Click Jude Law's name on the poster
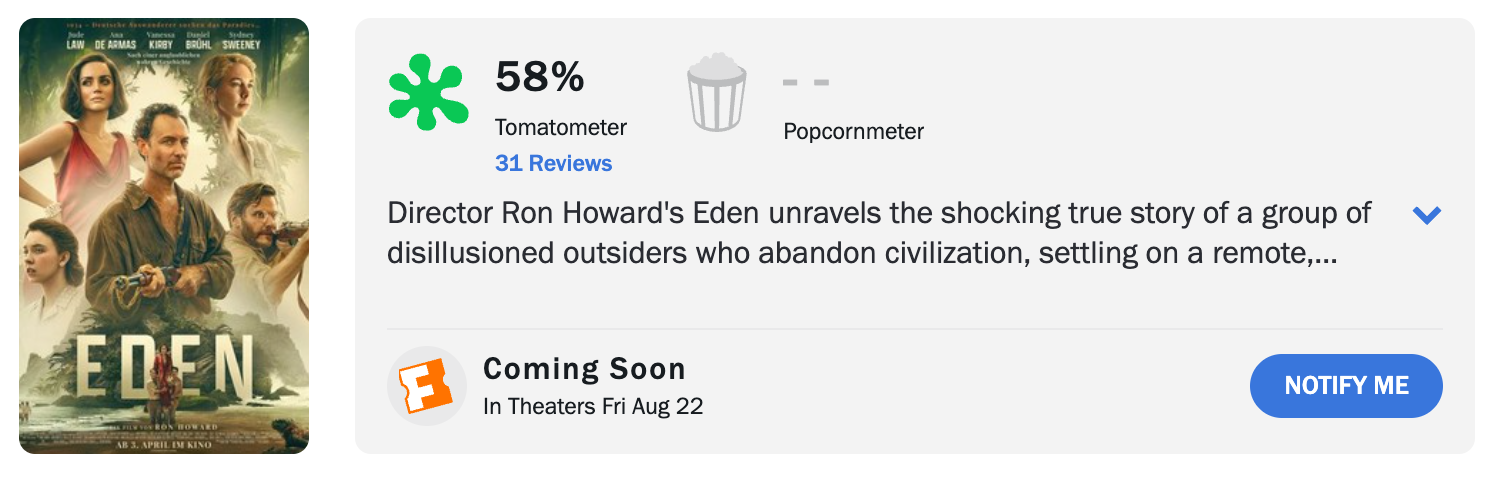Image resolution: width=1488 pixels, height=482 pixels. coord(76,40)
